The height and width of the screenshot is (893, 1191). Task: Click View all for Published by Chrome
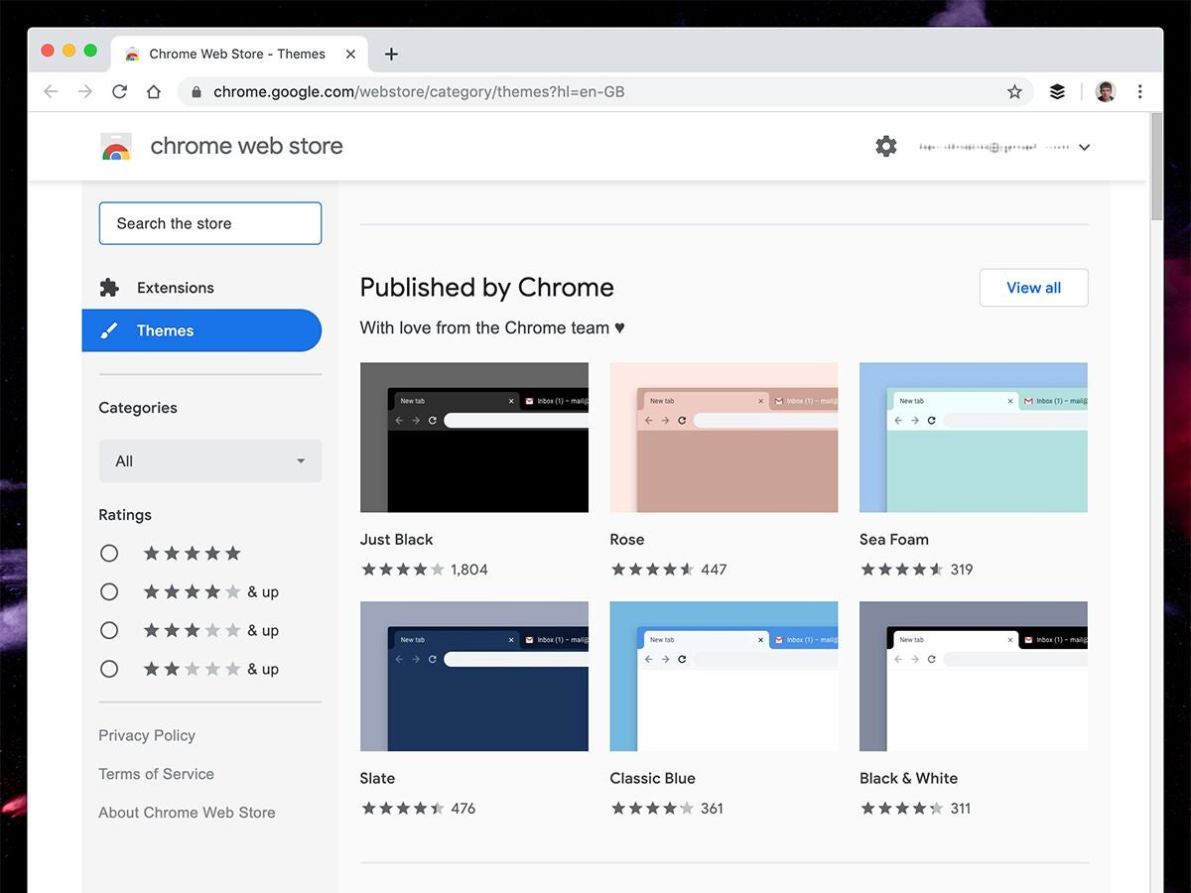(x=1033, y=287)
